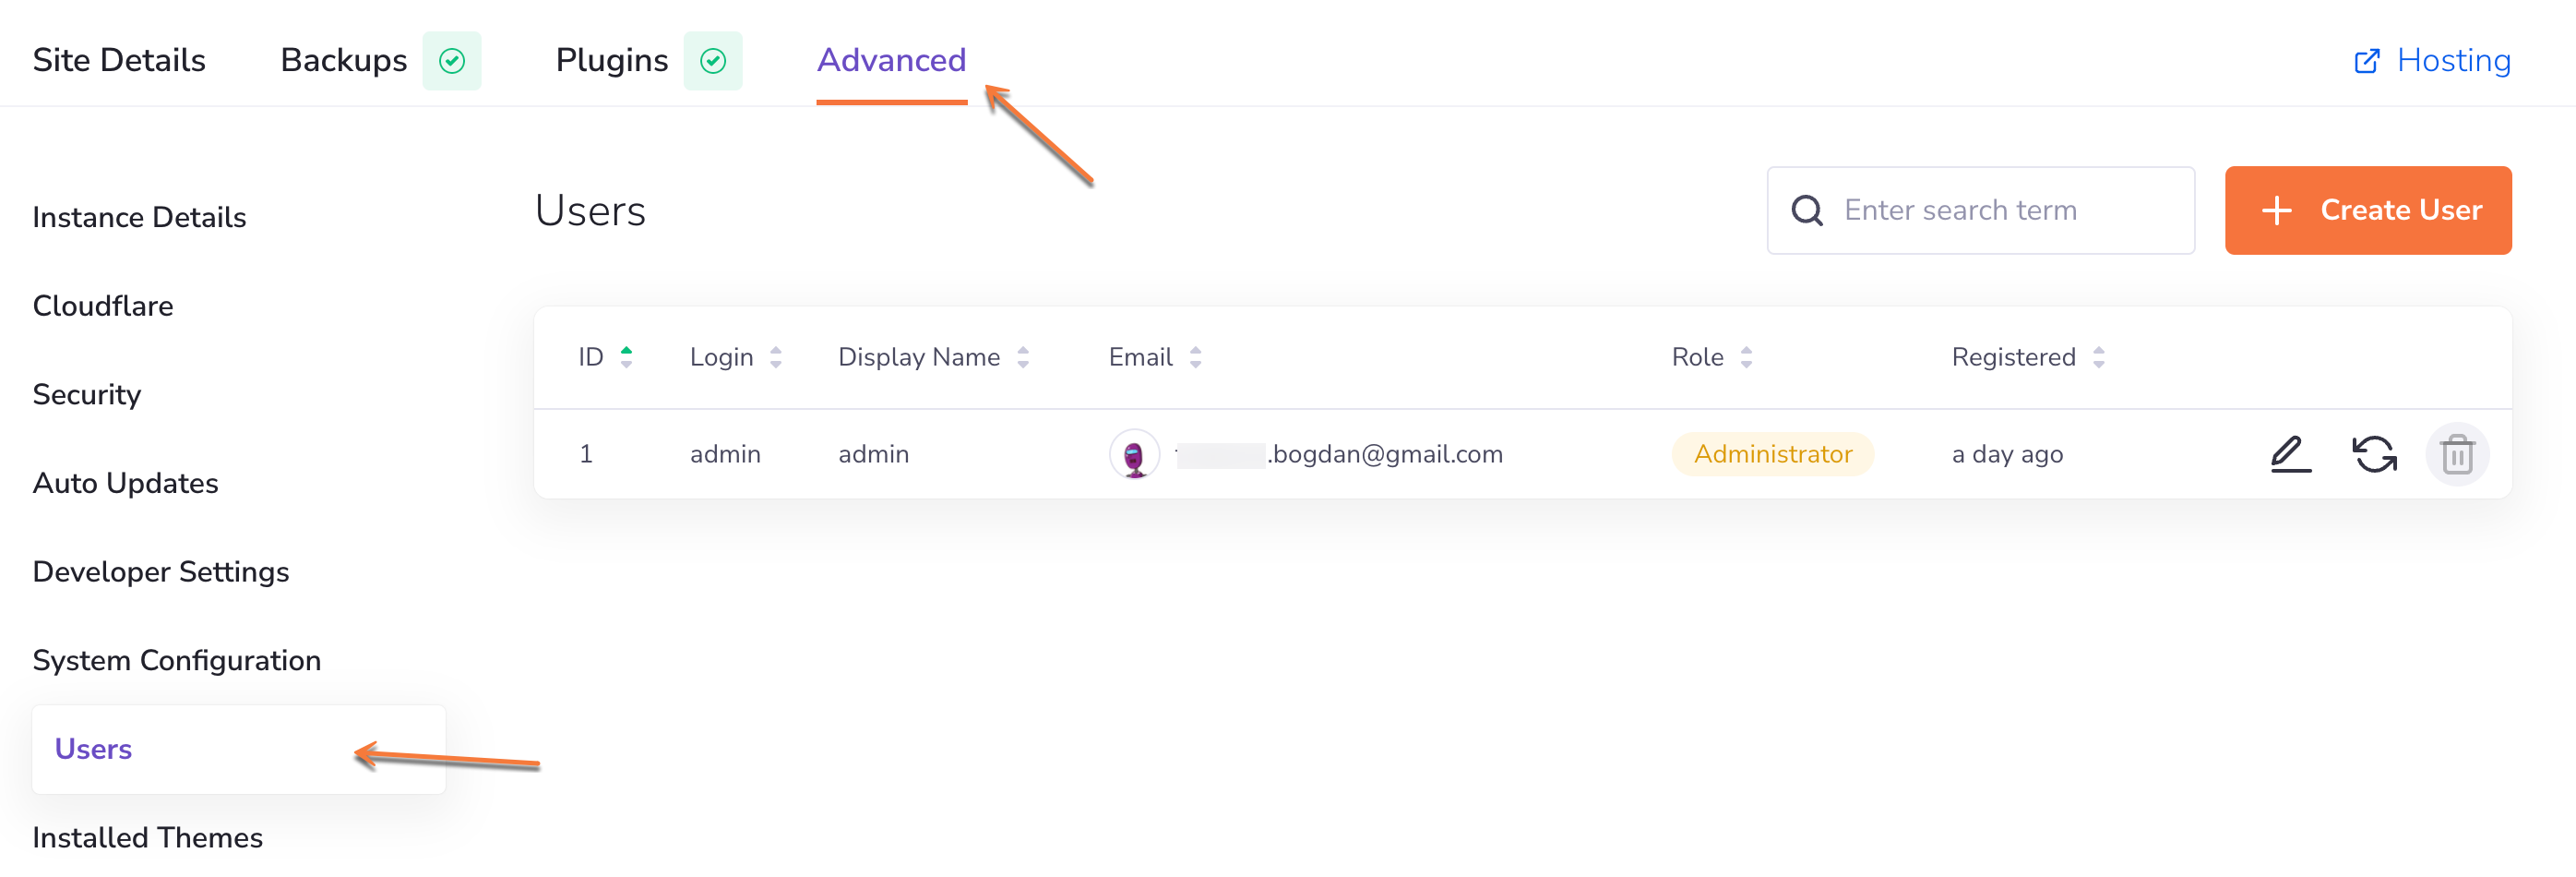Switch to the Advanced tab
The height and width of the screenshot is (877, 2576).
click(x=891, y=60)
